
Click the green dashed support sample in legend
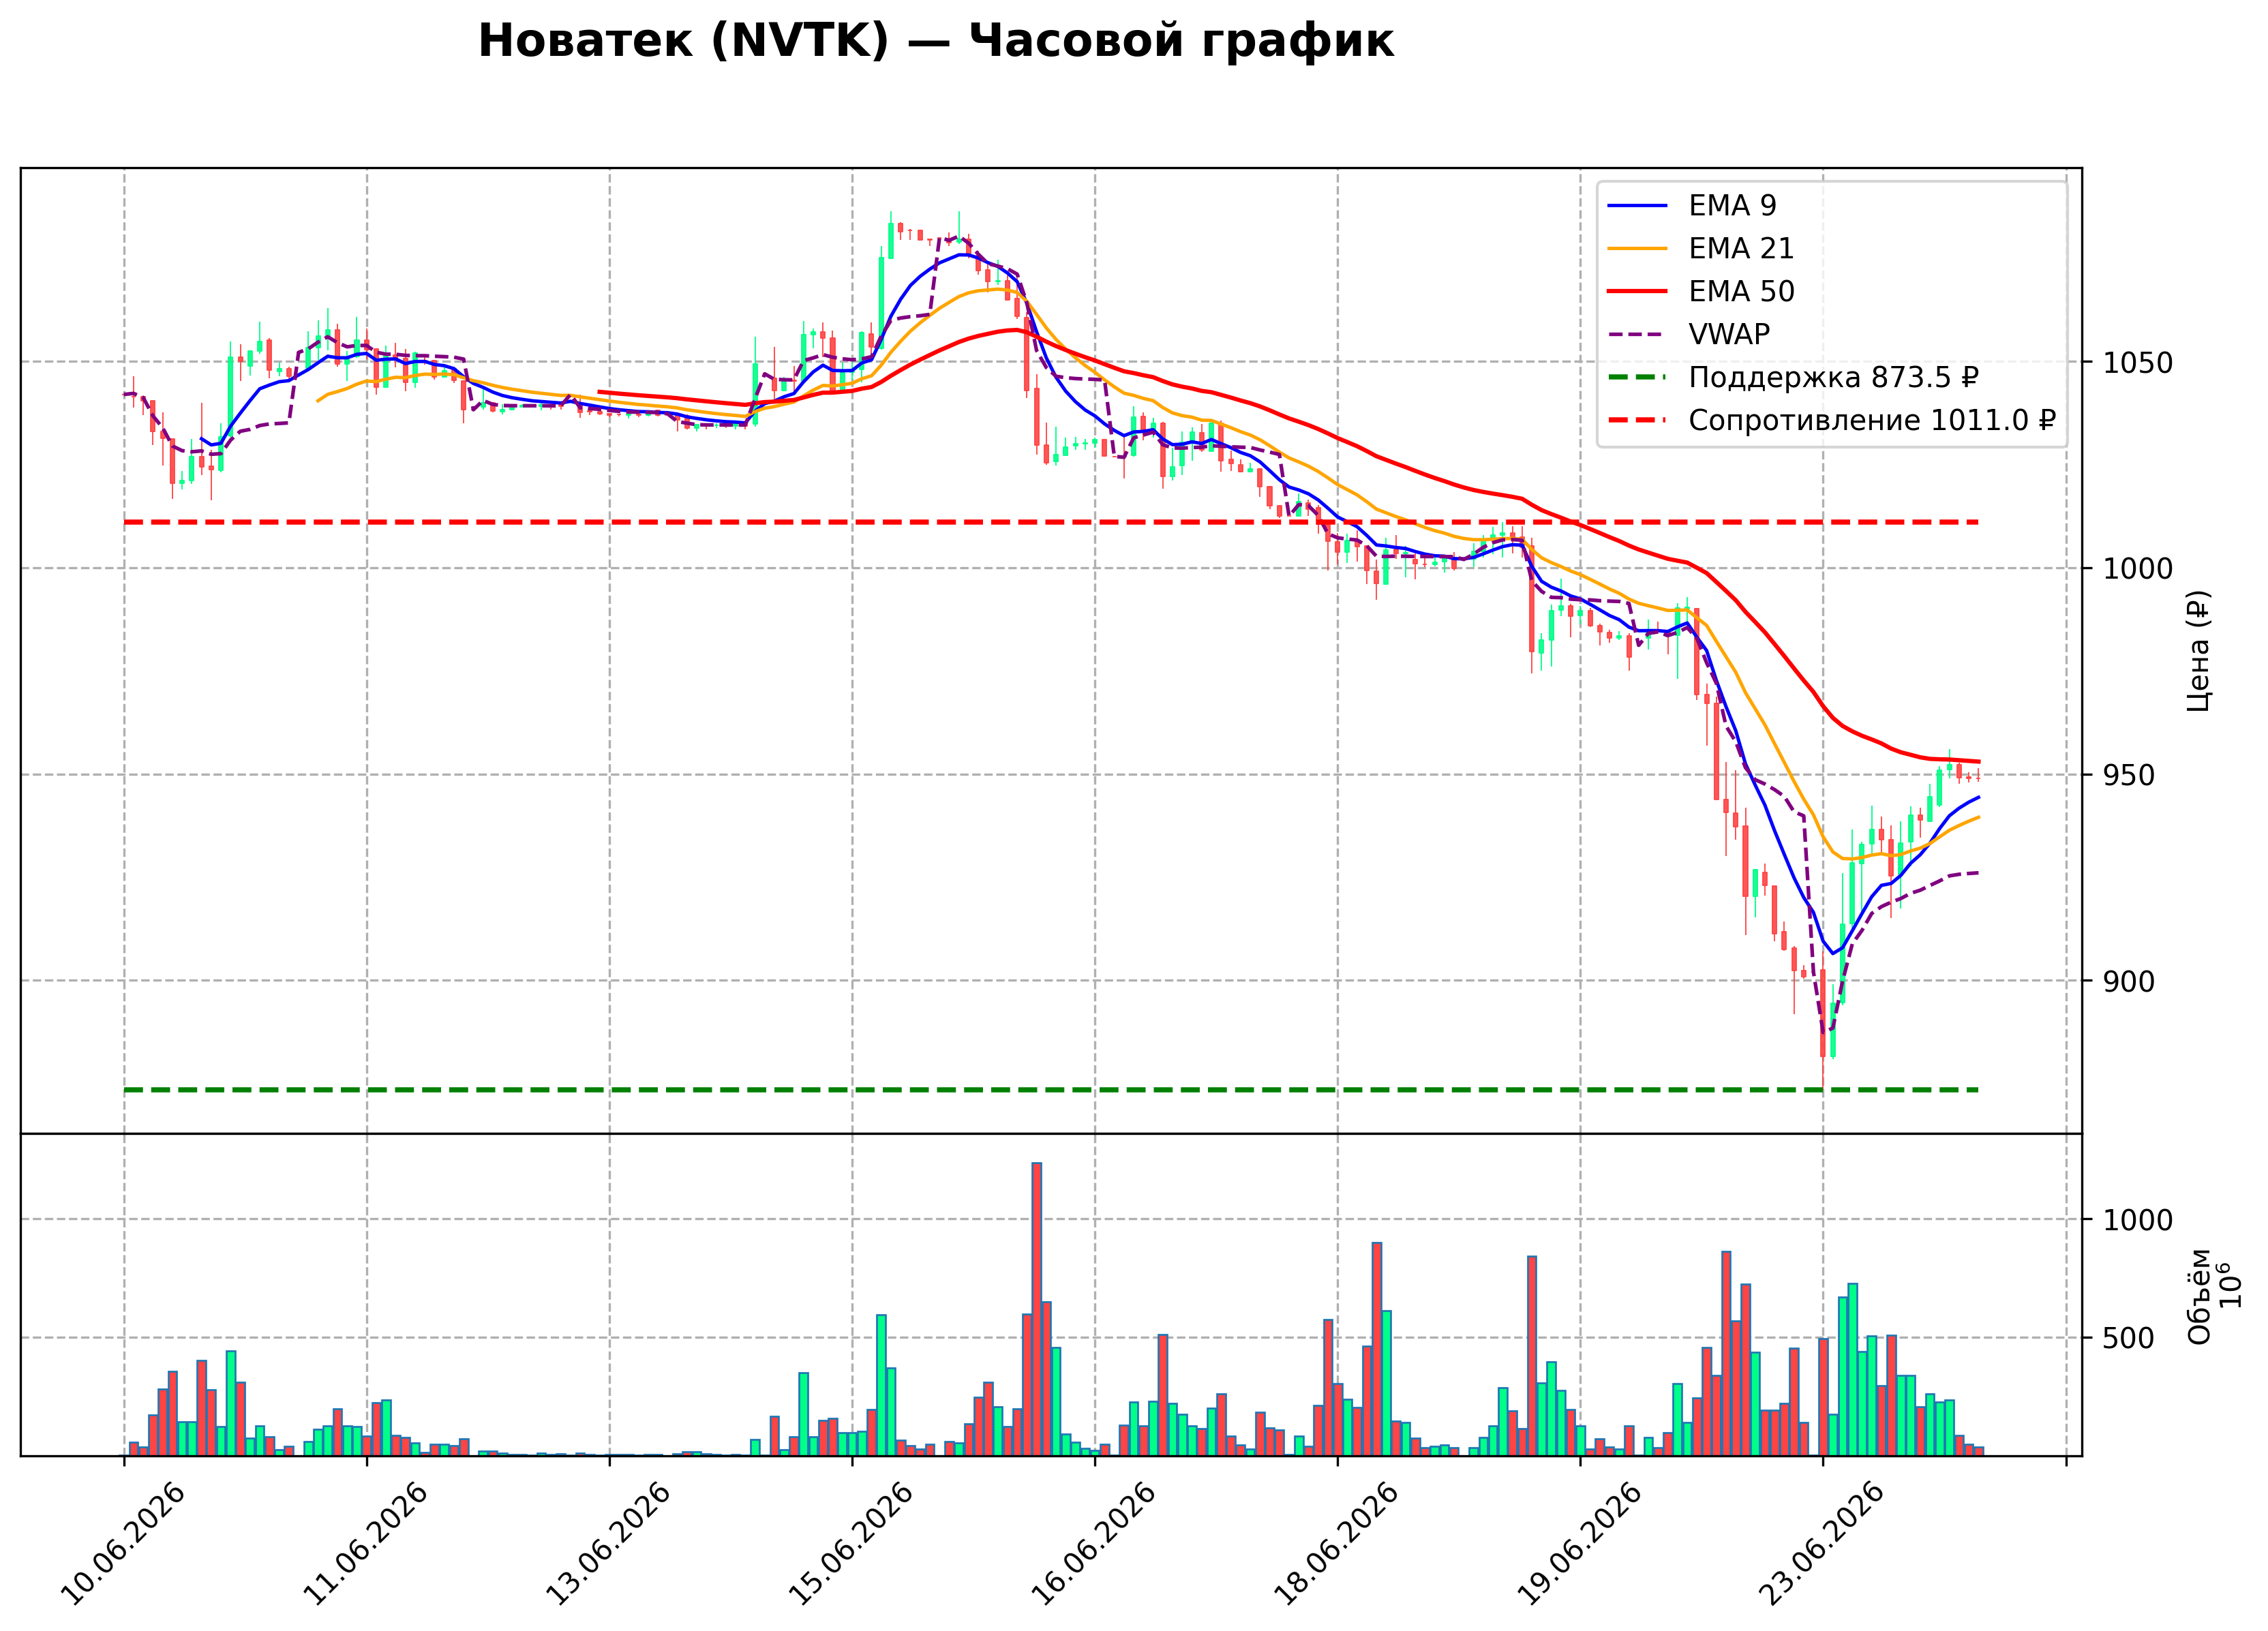1637,378
